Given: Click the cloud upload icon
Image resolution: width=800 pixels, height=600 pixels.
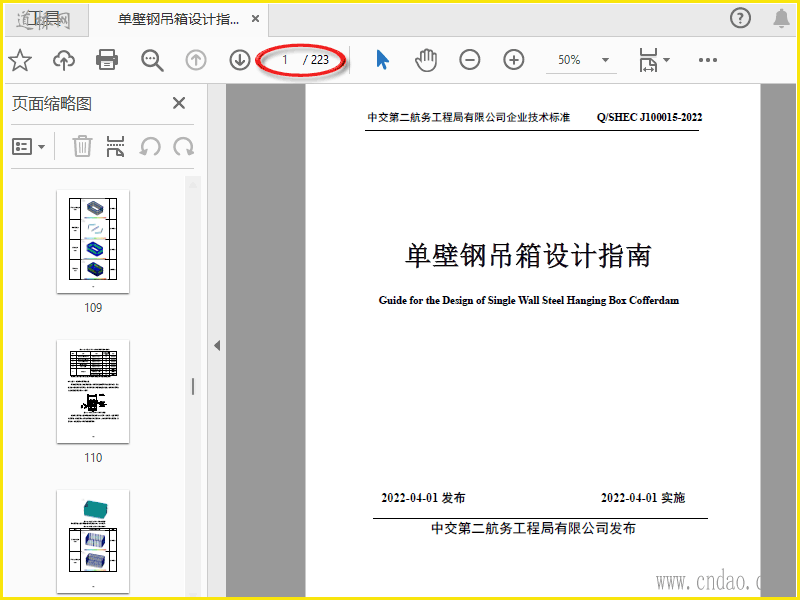Looking at the screenshot, I should (64, 60).
